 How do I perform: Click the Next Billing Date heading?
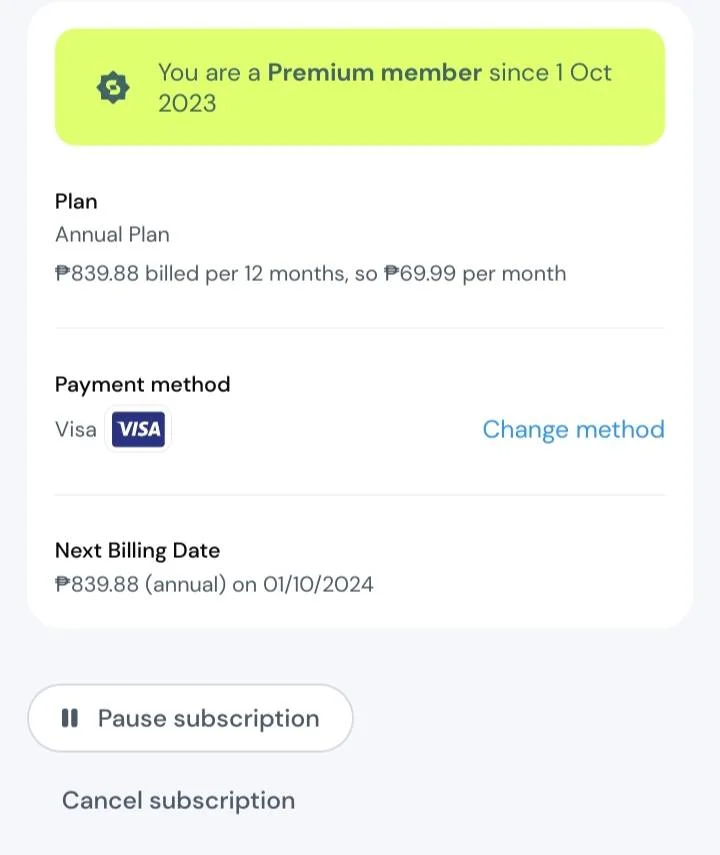point(137,551)
